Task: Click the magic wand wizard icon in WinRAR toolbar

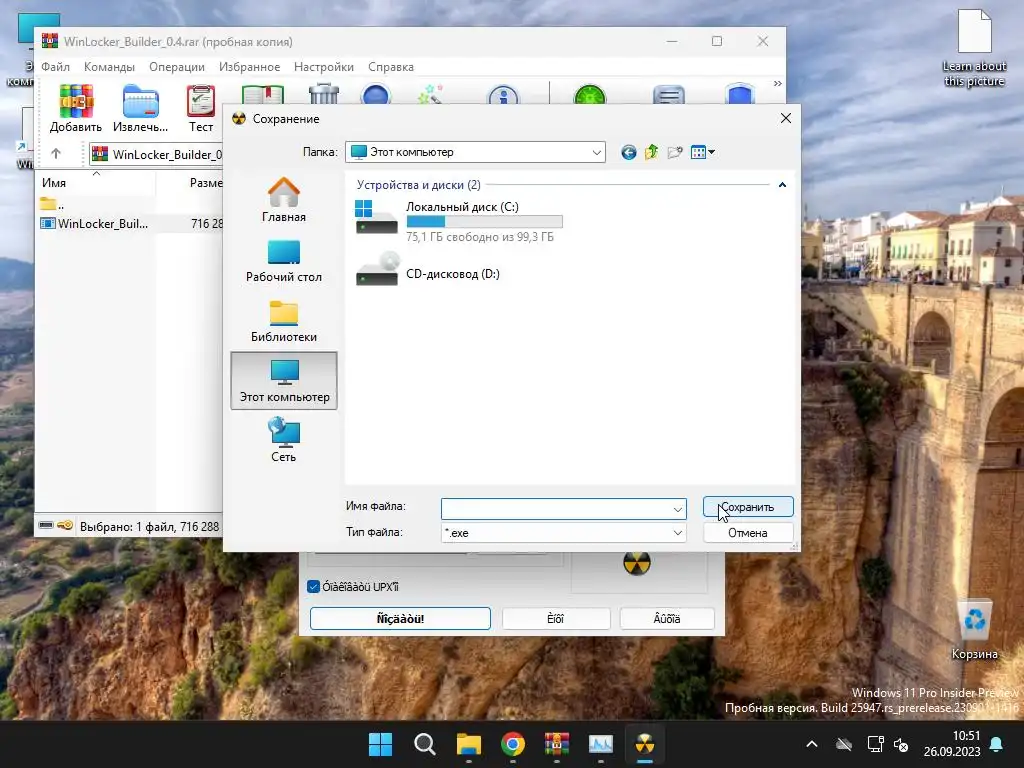Action: coord(430,94)
